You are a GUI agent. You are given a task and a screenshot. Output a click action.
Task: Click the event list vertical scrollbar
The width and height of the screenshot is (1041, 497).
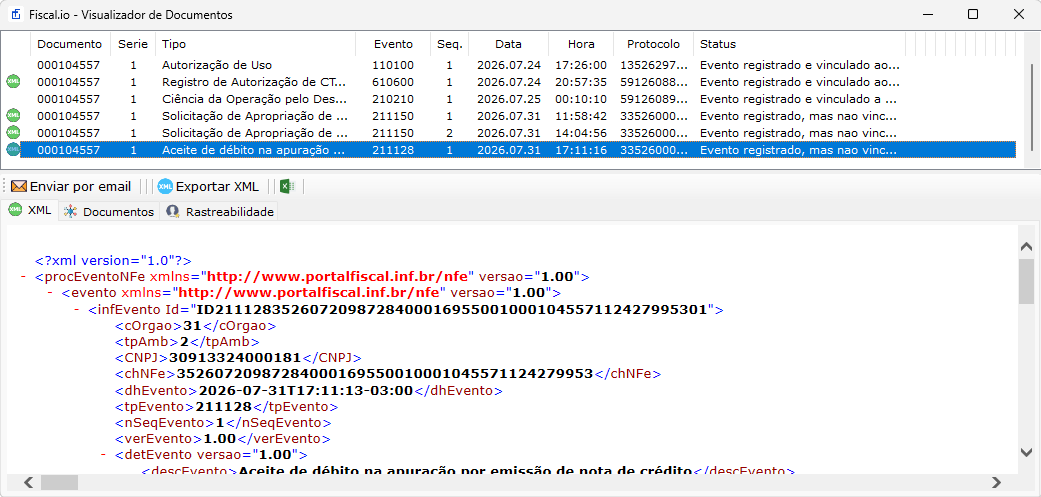1031,106
